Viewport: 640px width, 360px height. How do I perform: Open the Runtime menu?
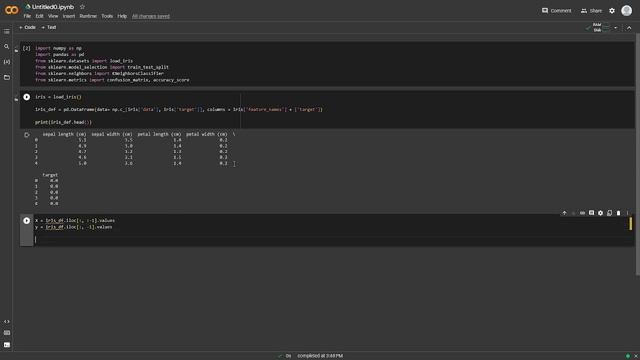[x=88, y=16]
